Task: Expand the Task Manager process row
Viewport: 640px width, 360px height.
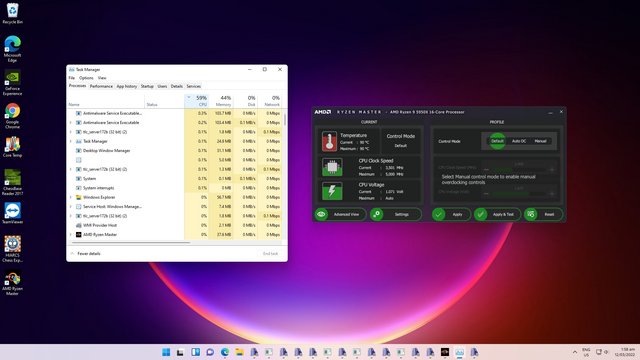Action: coord(71,141)
